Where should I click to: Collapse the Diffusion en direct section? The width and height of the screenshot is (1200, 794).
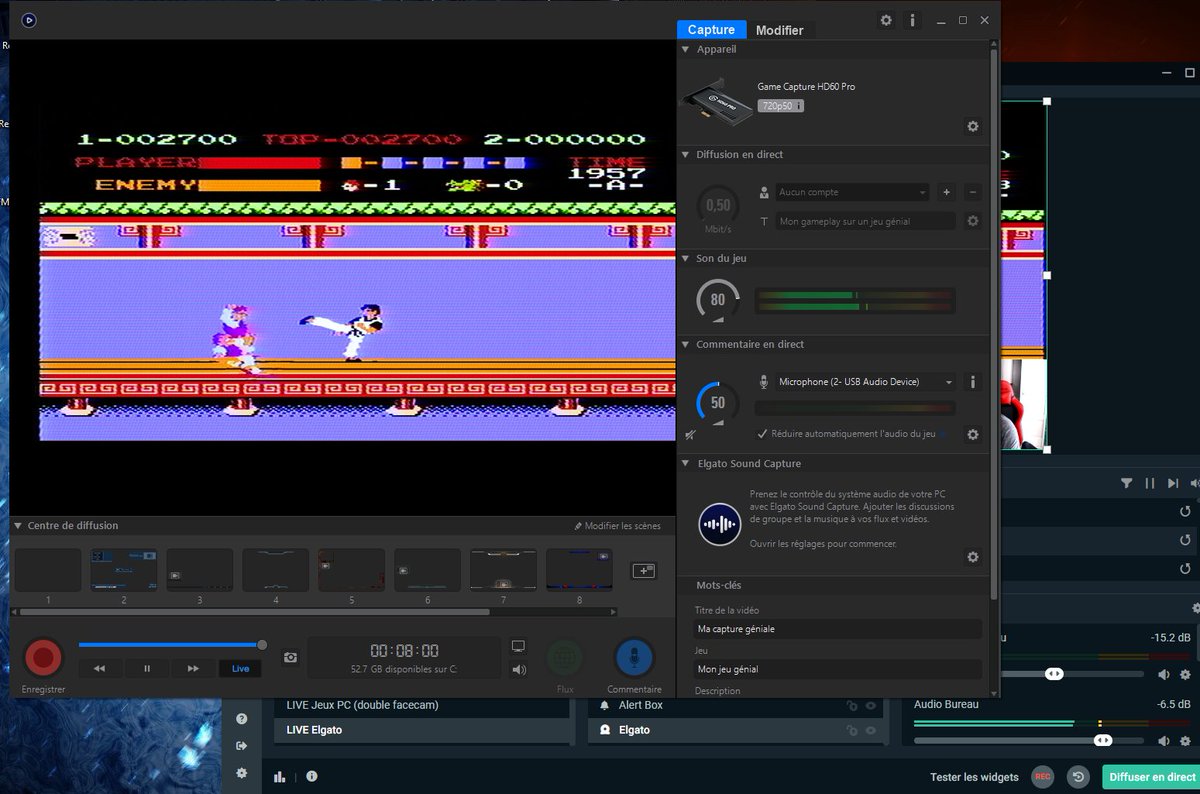click(x=686, y=155)
